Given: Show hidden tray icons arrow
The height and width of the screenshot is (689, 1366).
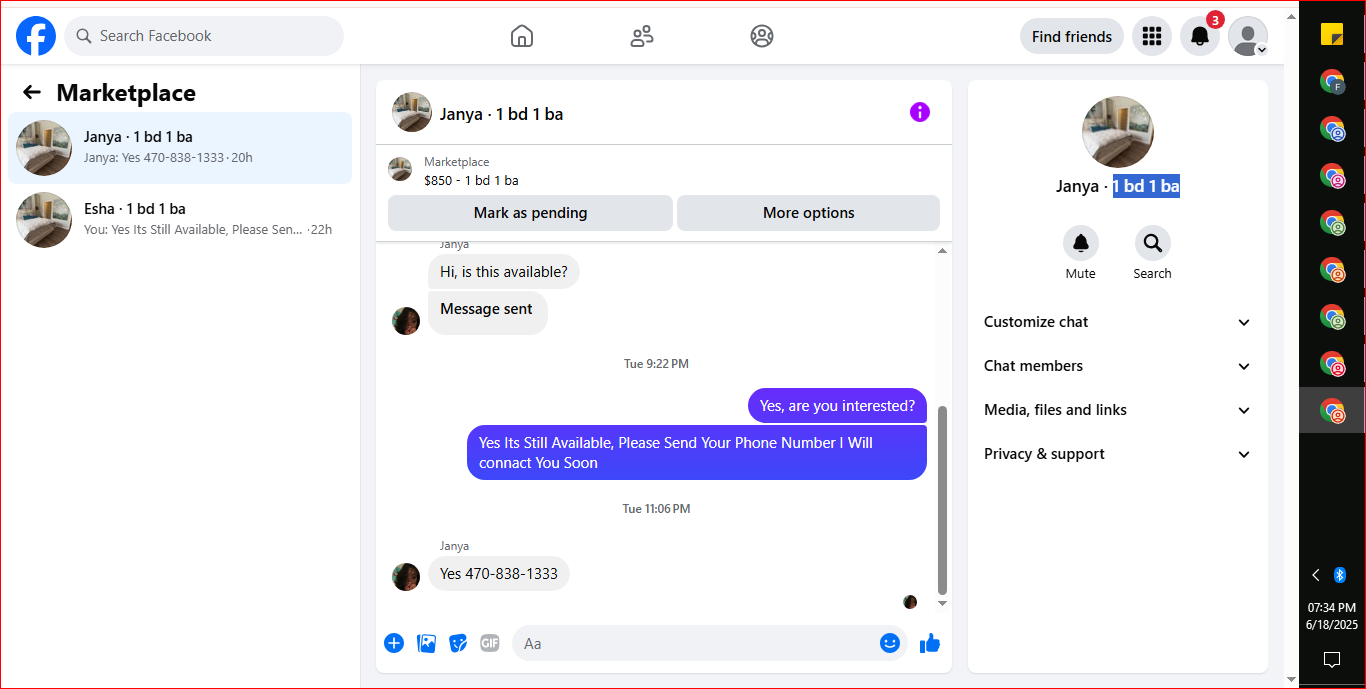Looking at the screenshot, I should tap(1316, 575).
